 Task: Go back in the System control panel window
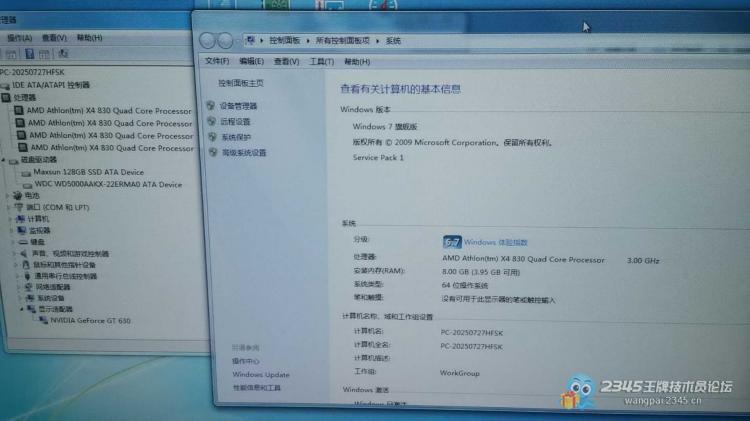tap(208, 41)
